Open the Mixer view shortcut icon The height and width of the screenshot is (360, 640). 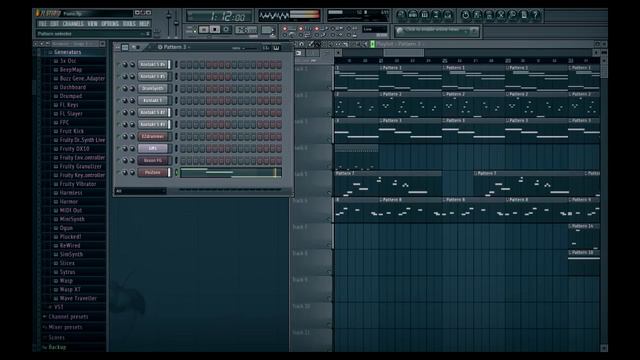tap(448, 16)
